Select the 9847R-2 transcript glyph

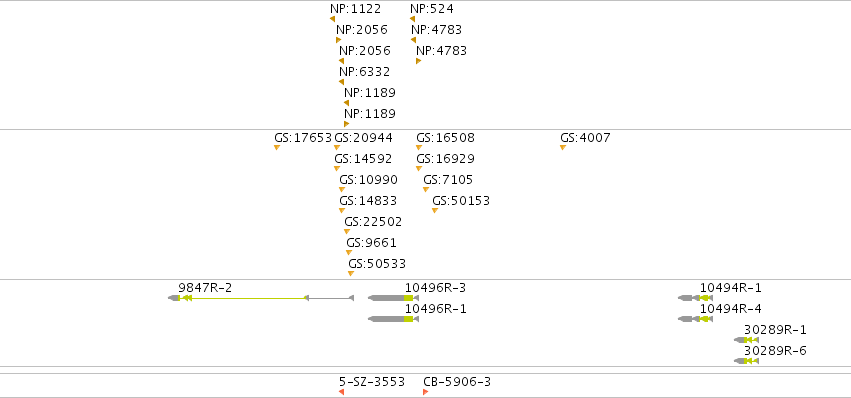point(261,298)
